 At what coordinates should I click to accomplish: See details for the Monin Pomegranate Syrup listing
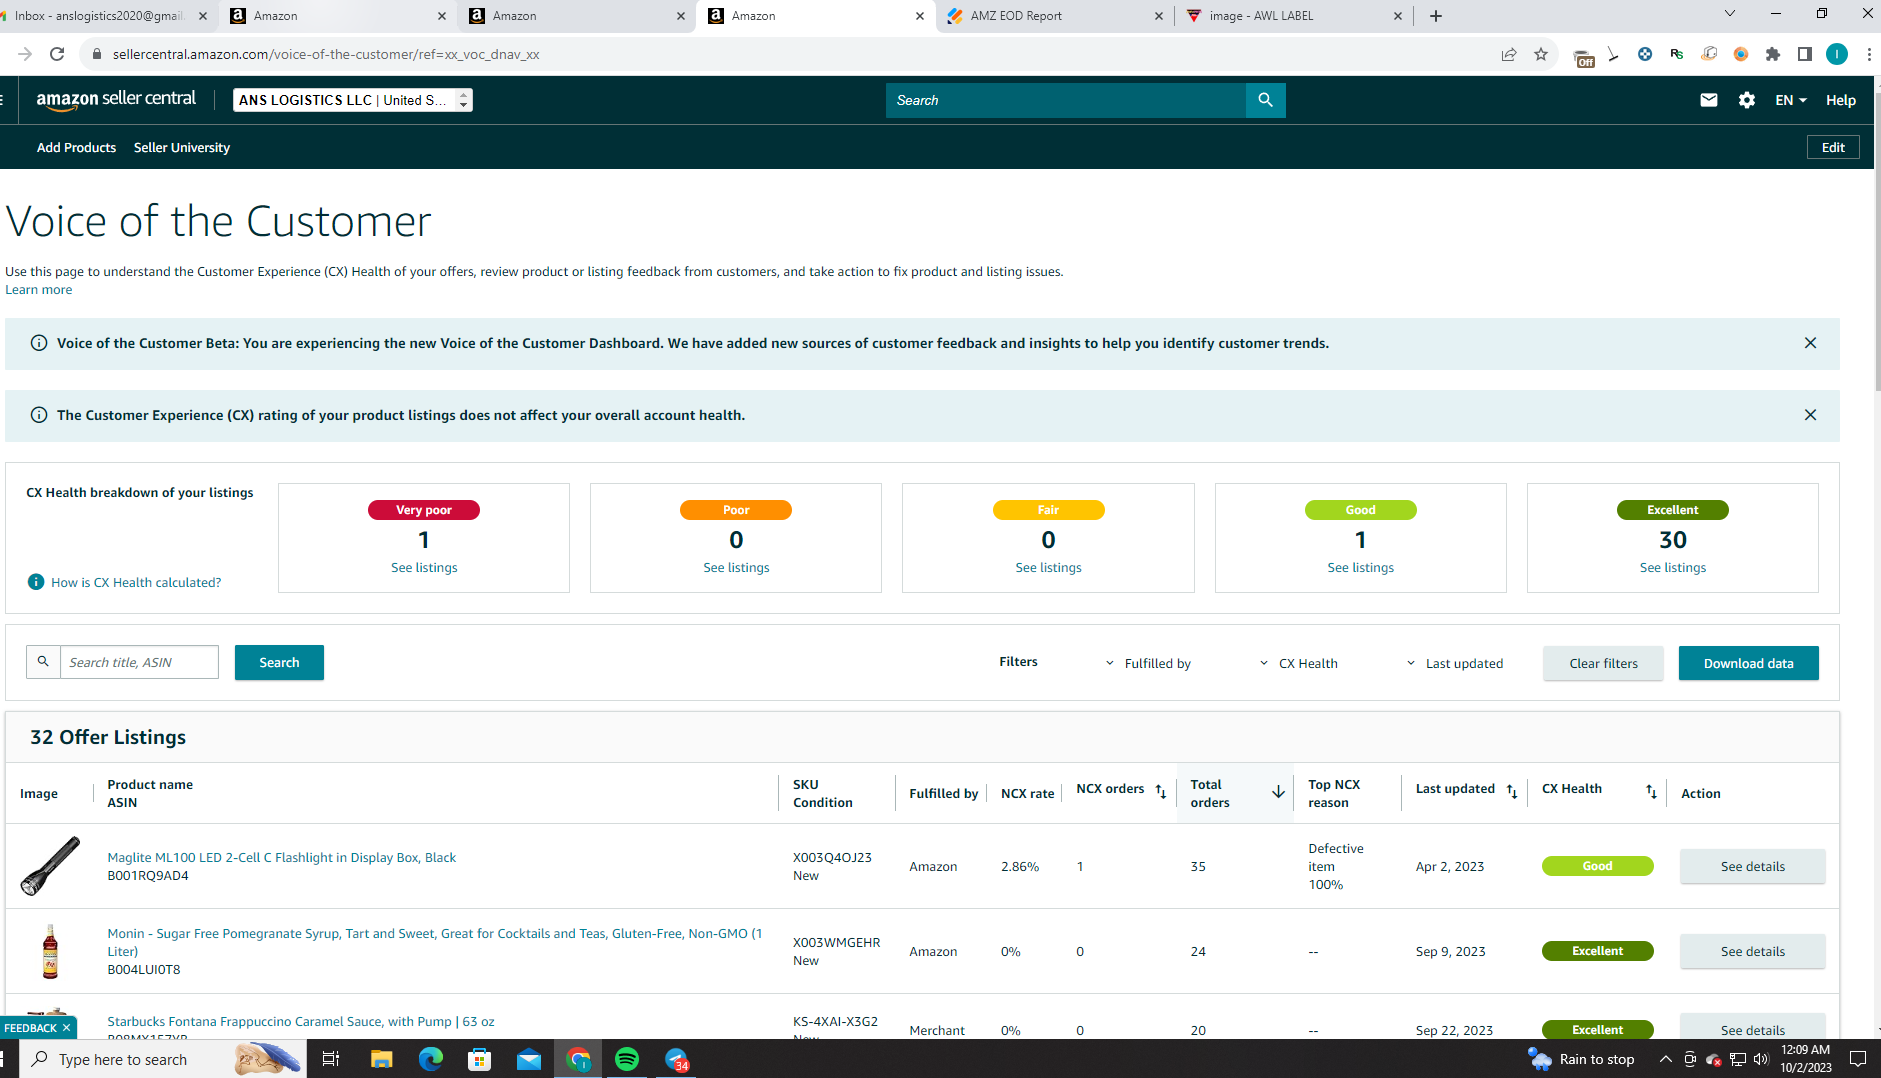pyautogui.click(x=1752, y=951)
